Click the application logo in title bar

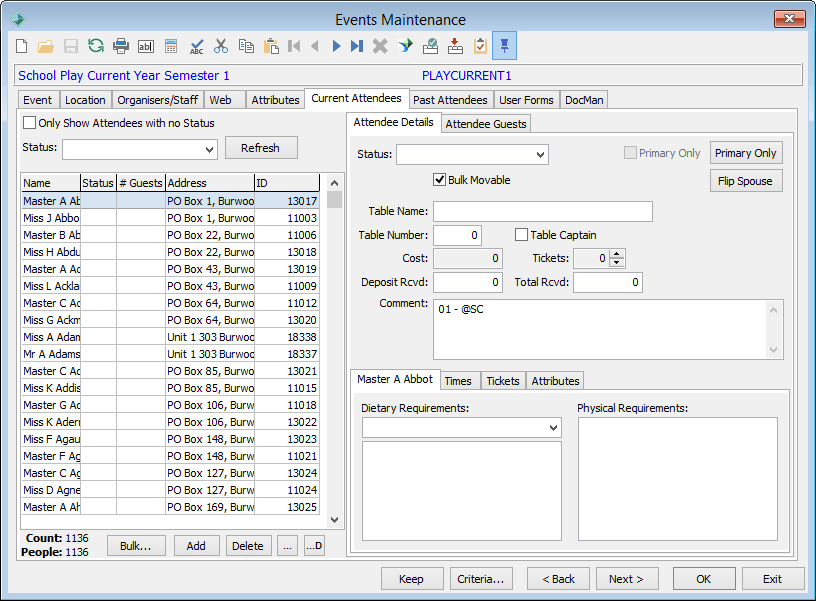click(x=18, y=19)
